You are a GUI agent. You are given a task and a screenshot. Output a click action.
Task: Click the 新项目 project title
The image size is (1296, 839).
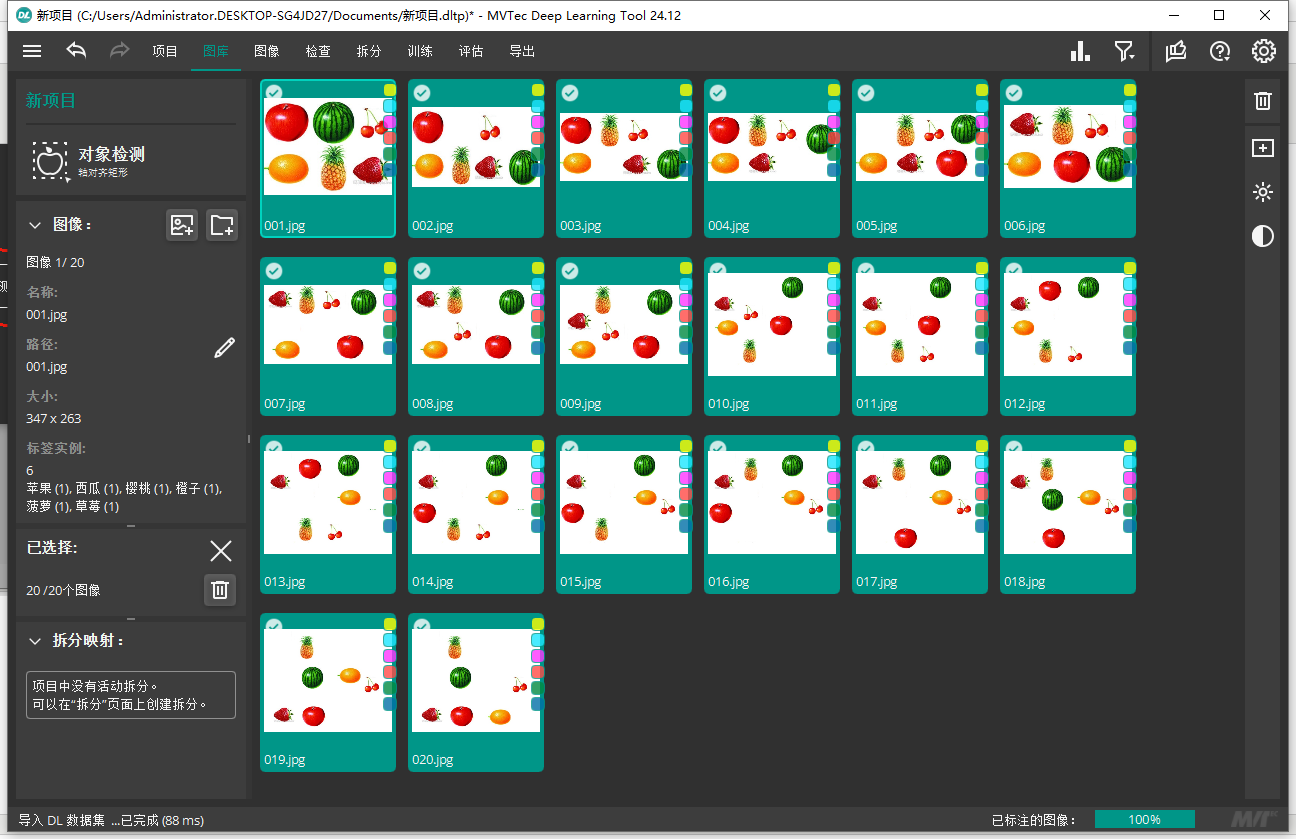coord(51,100)
